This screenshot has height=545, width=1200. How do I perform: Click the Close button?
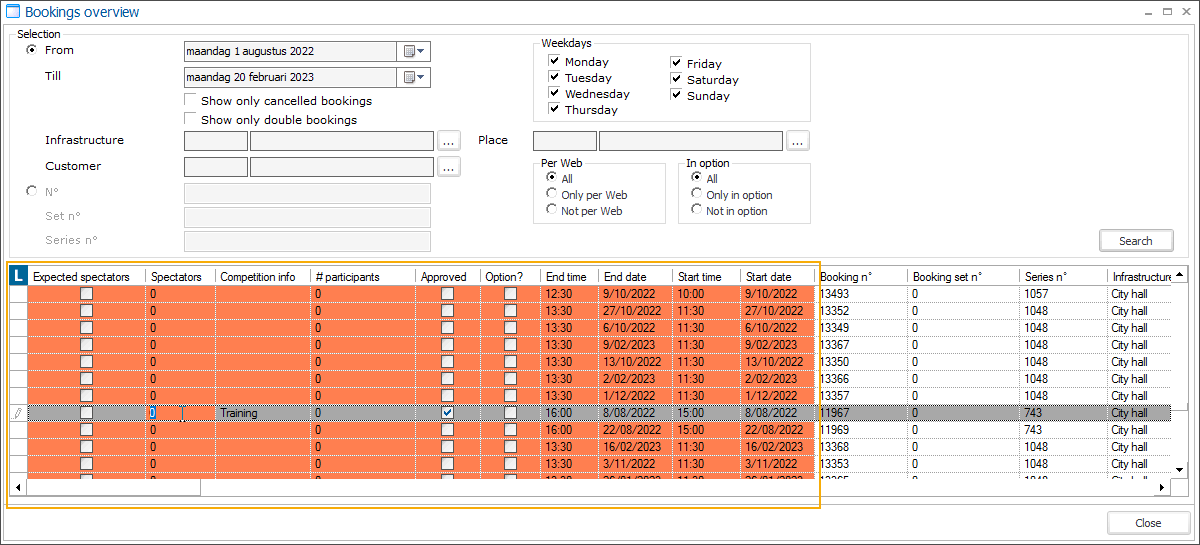coord(1148,523)
